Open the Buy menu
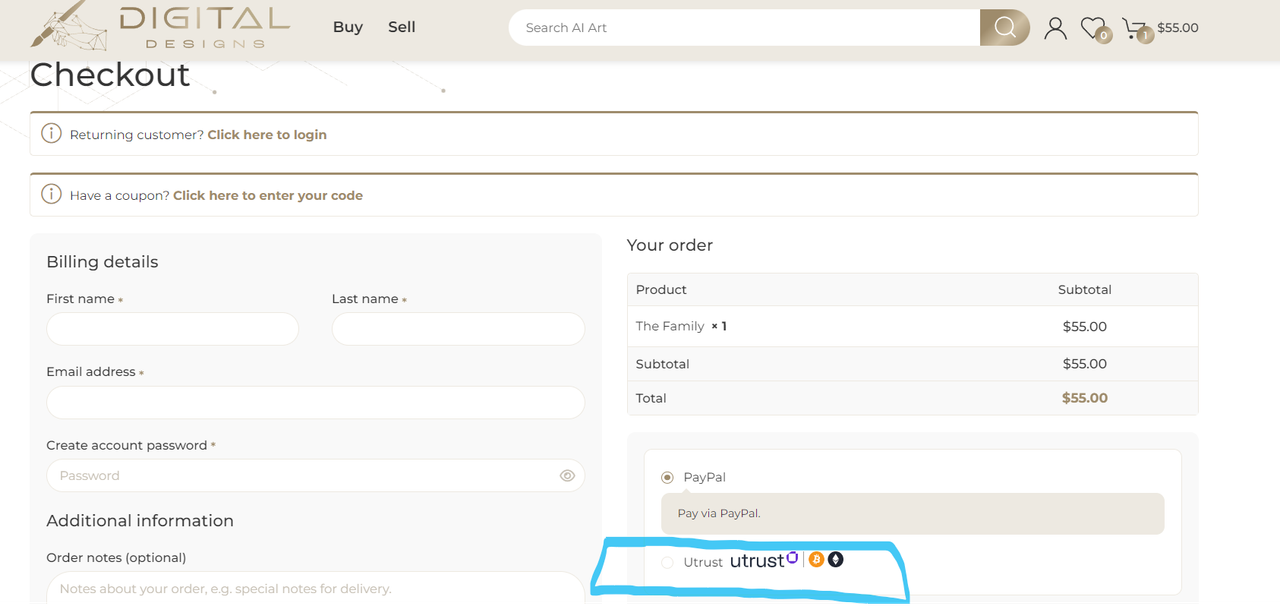 click(x=348, y=27)
